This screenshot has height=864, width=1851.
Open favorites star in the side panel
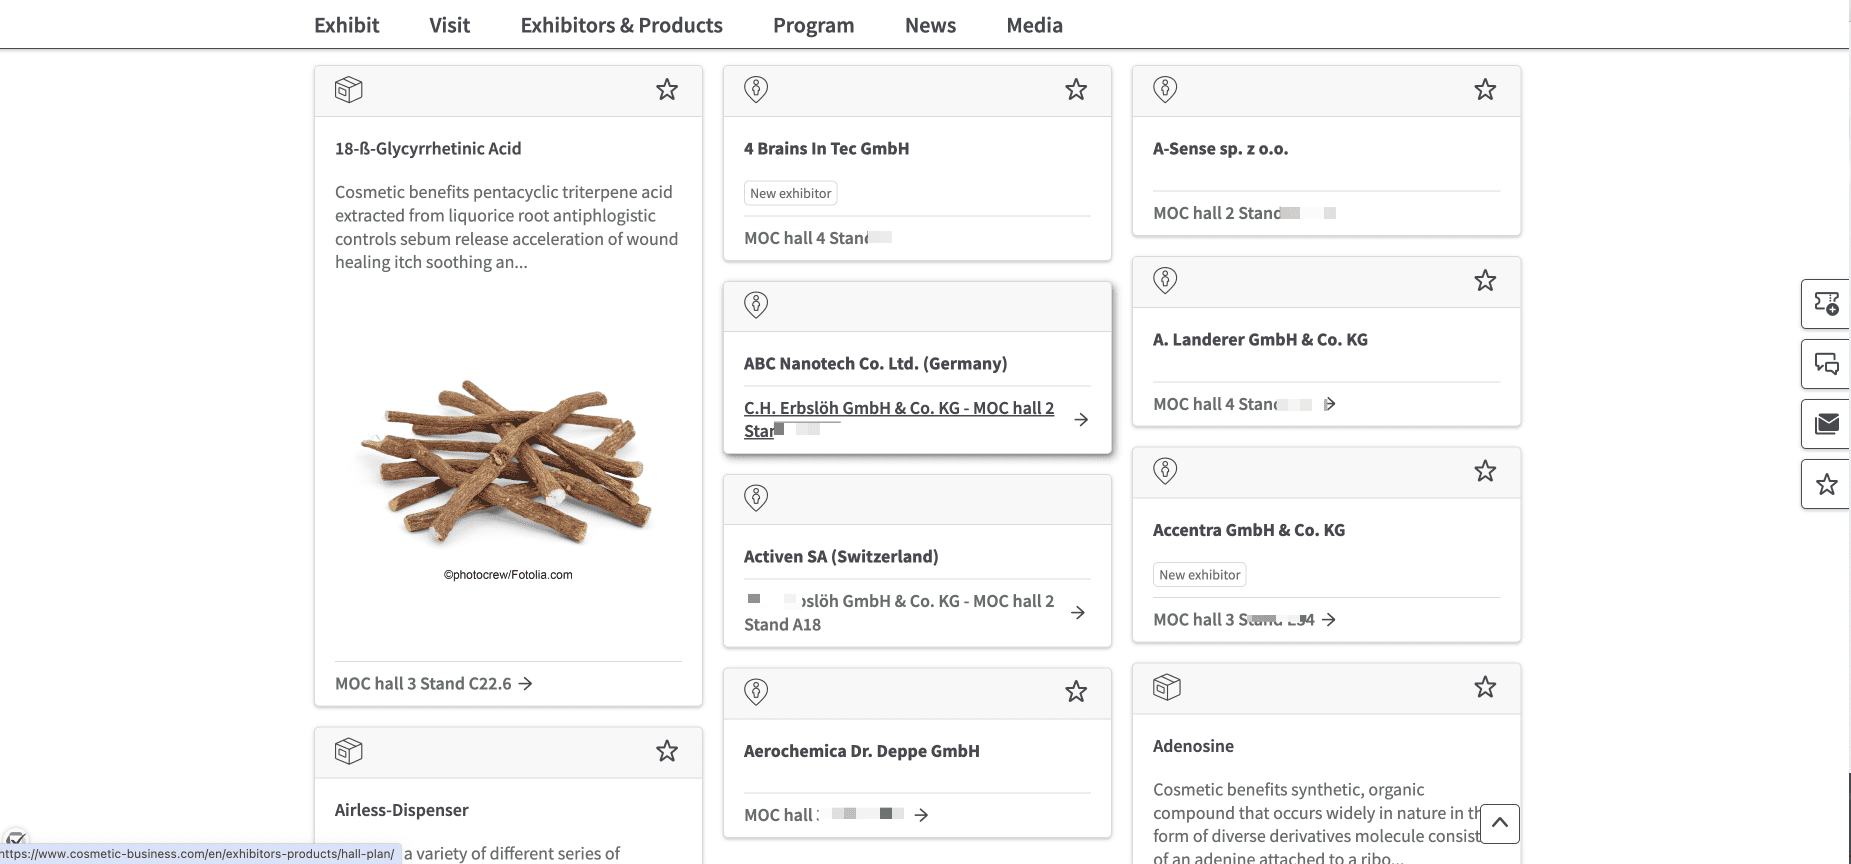click(x=1826, y=484)
